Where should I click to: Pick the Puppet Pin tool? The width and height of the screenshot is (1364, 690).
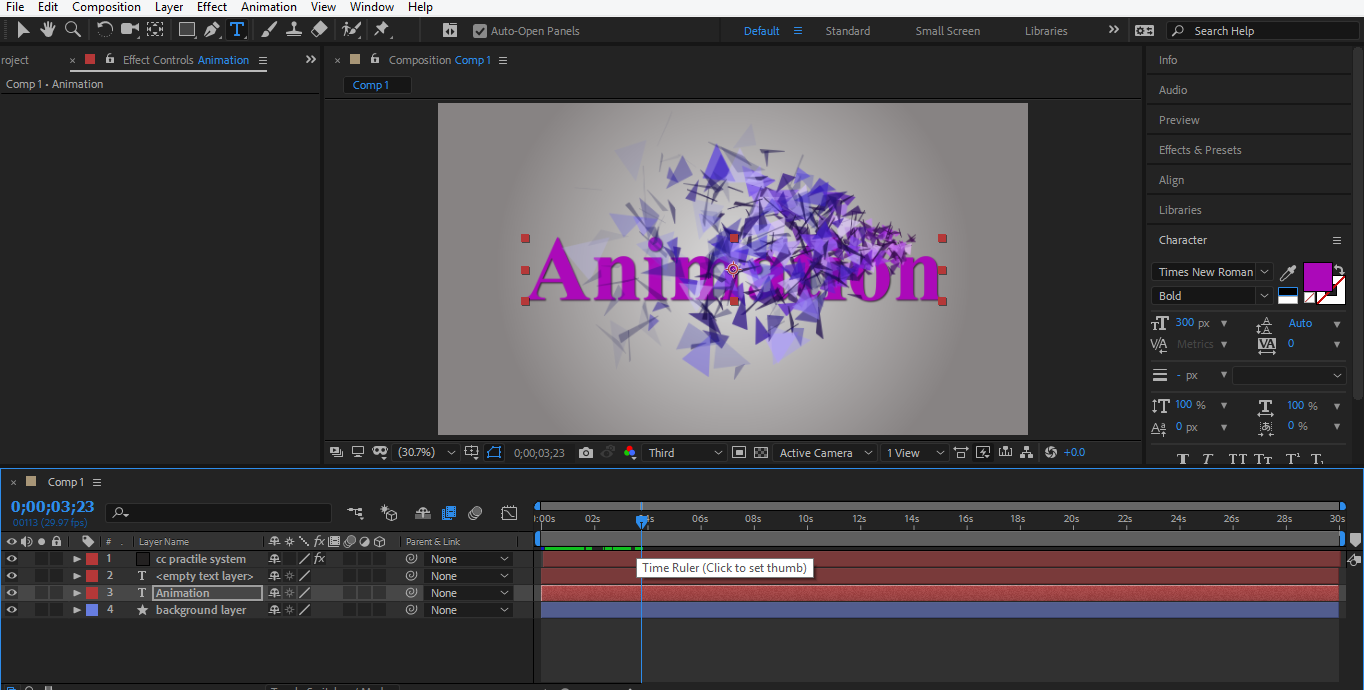click(381, 30)
